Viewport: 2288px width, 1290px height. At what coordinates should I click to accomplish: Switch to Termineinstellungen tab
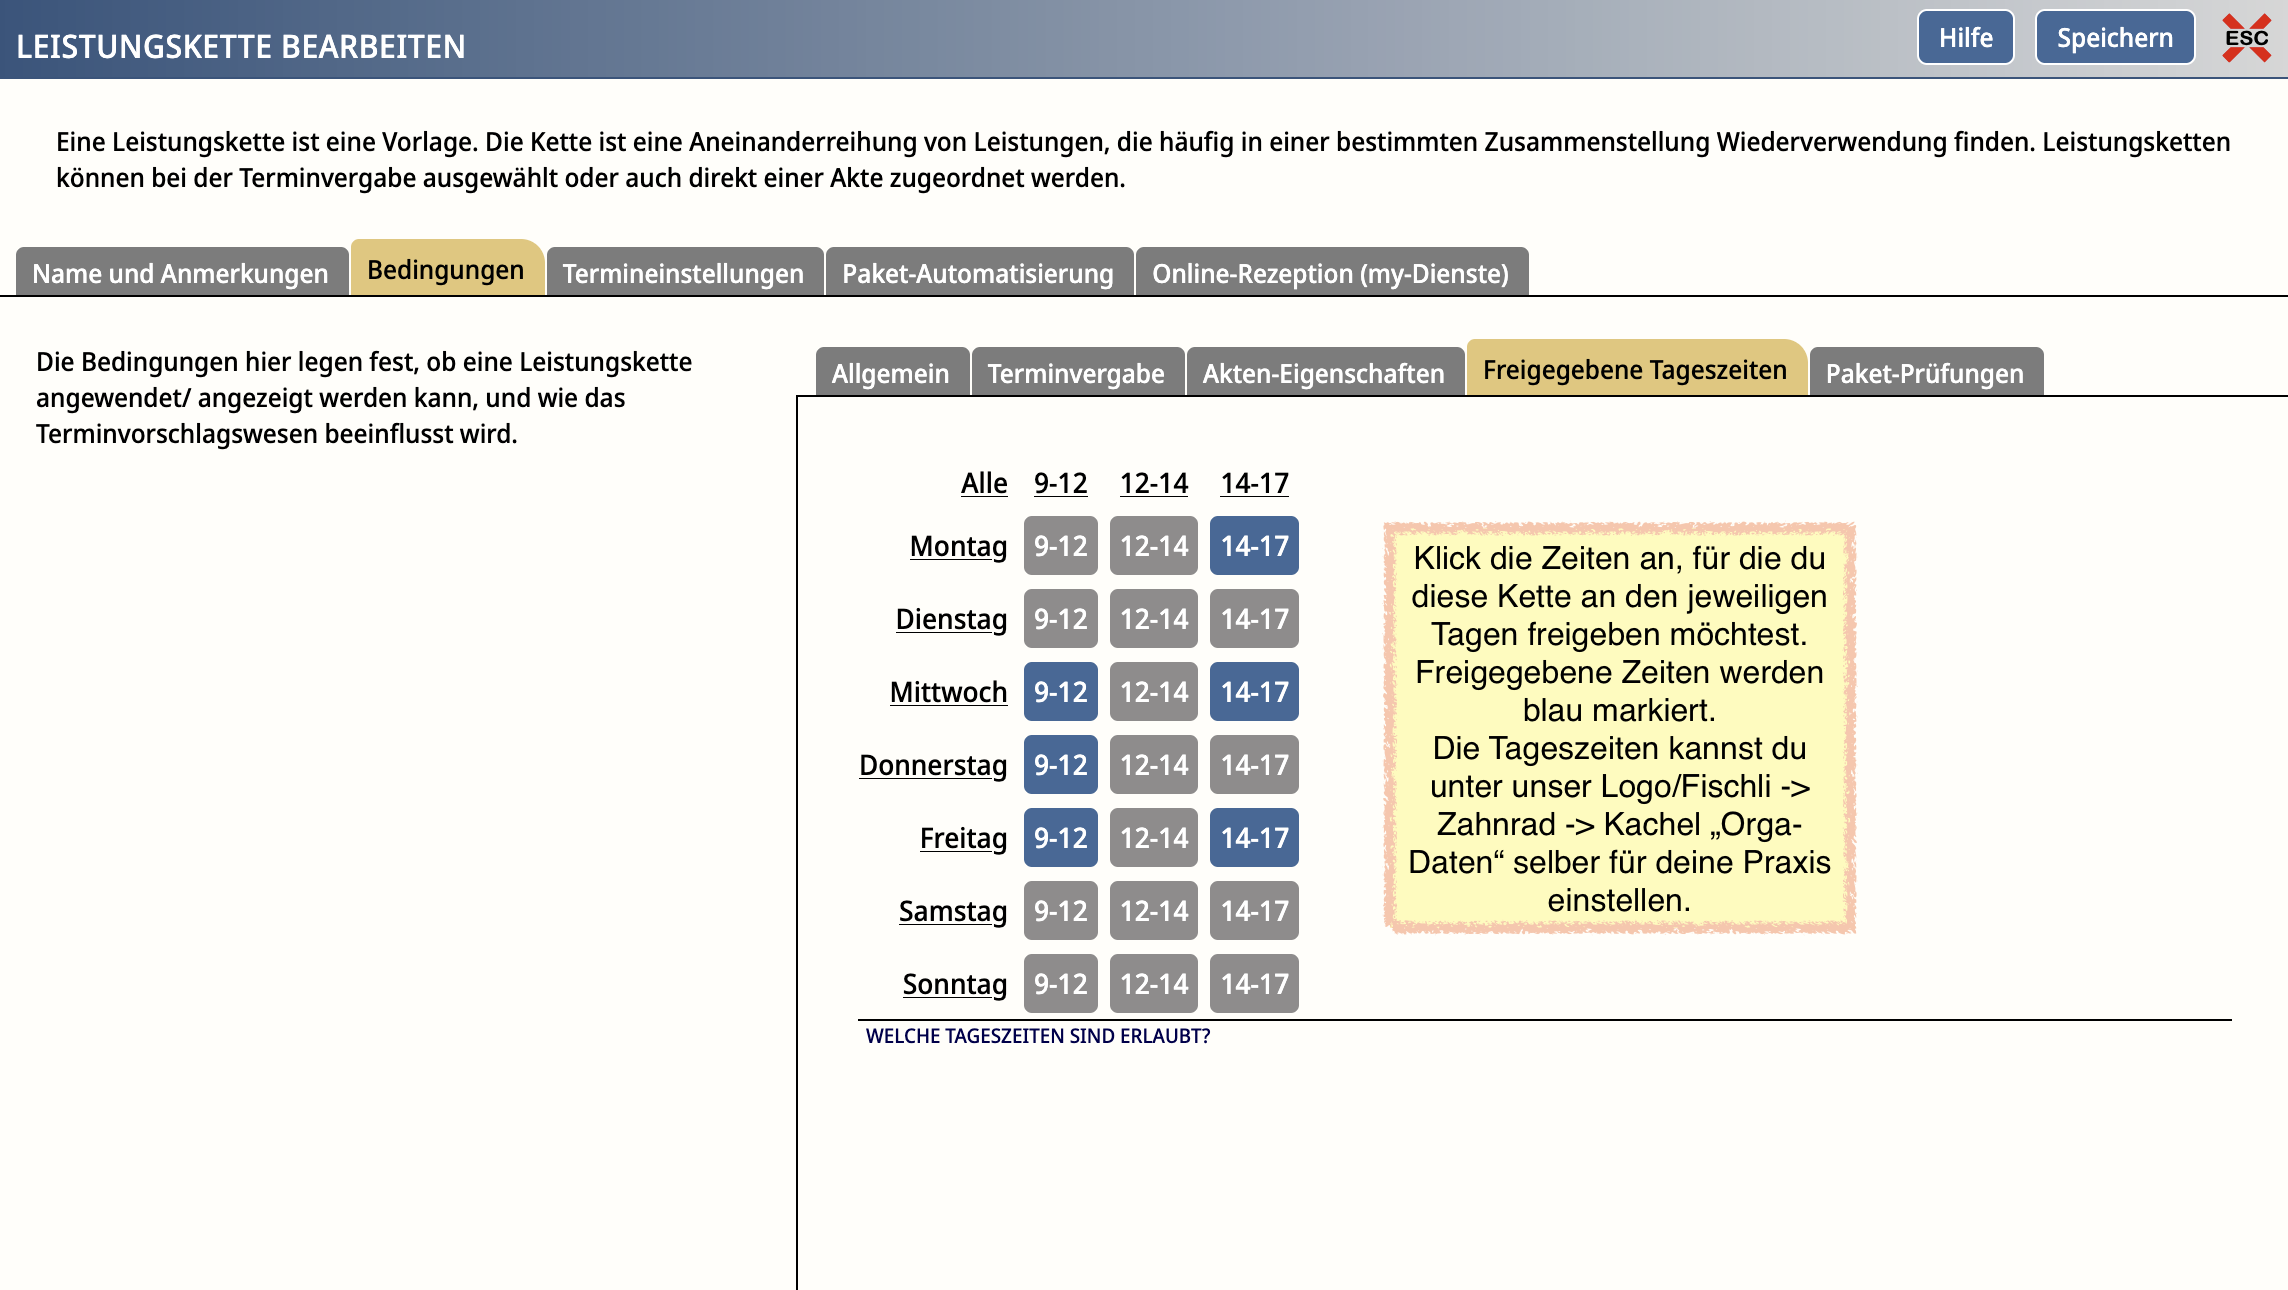tap(683, 273)
